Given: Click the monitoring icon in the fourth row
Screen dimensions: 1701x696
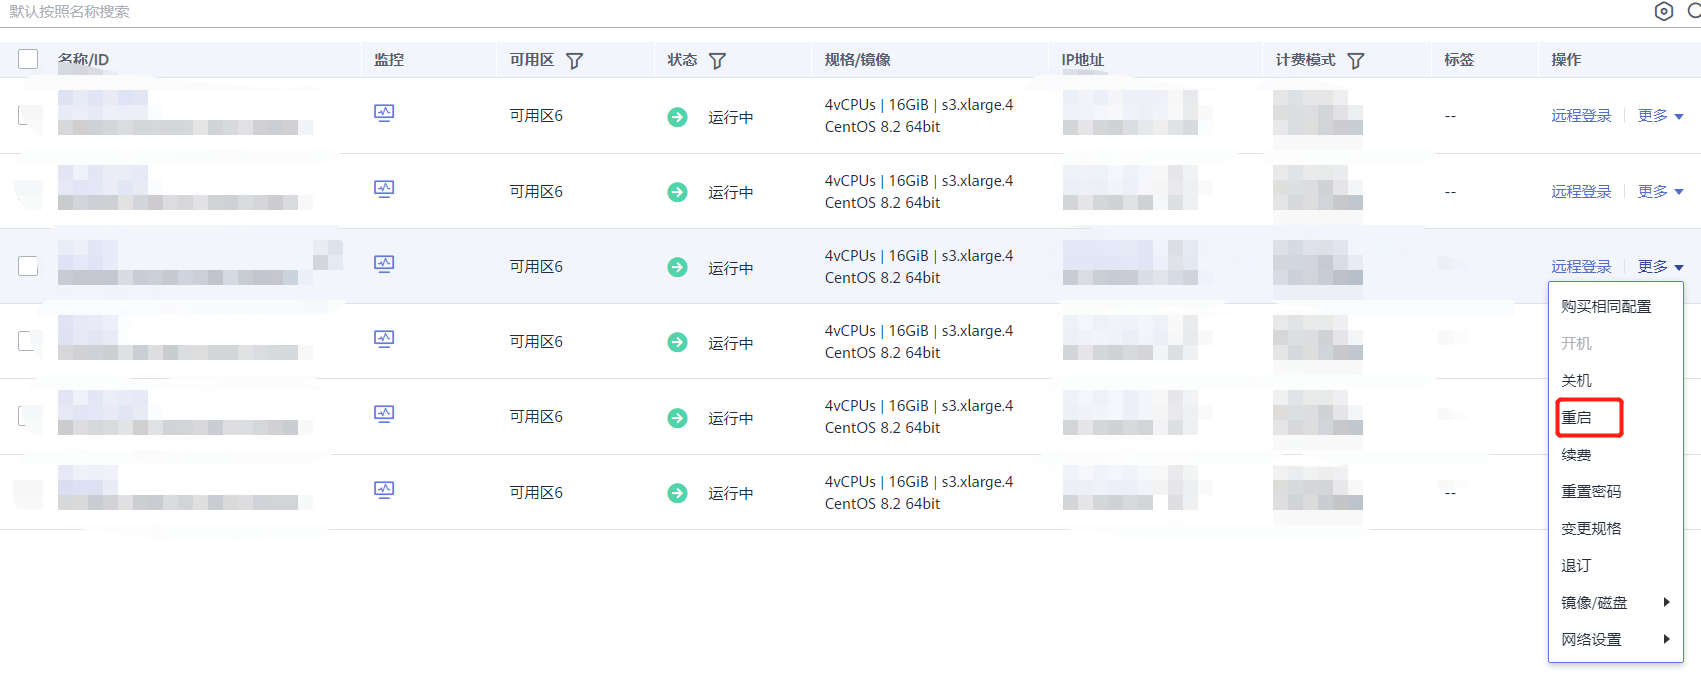Looking at the screenshot, I should coord(384,339).
